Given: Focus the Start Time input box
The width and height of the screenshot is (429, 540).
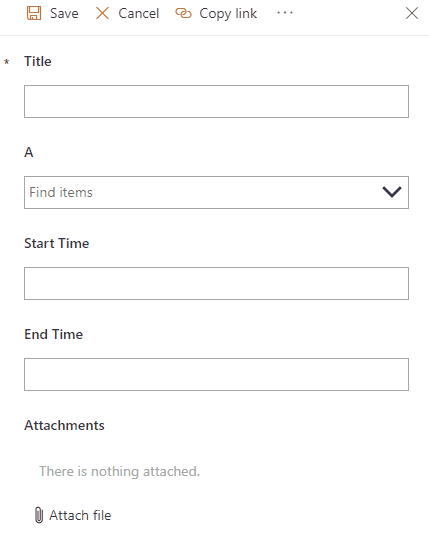Looking at the screenshot, I should click(x=216, y=283).
